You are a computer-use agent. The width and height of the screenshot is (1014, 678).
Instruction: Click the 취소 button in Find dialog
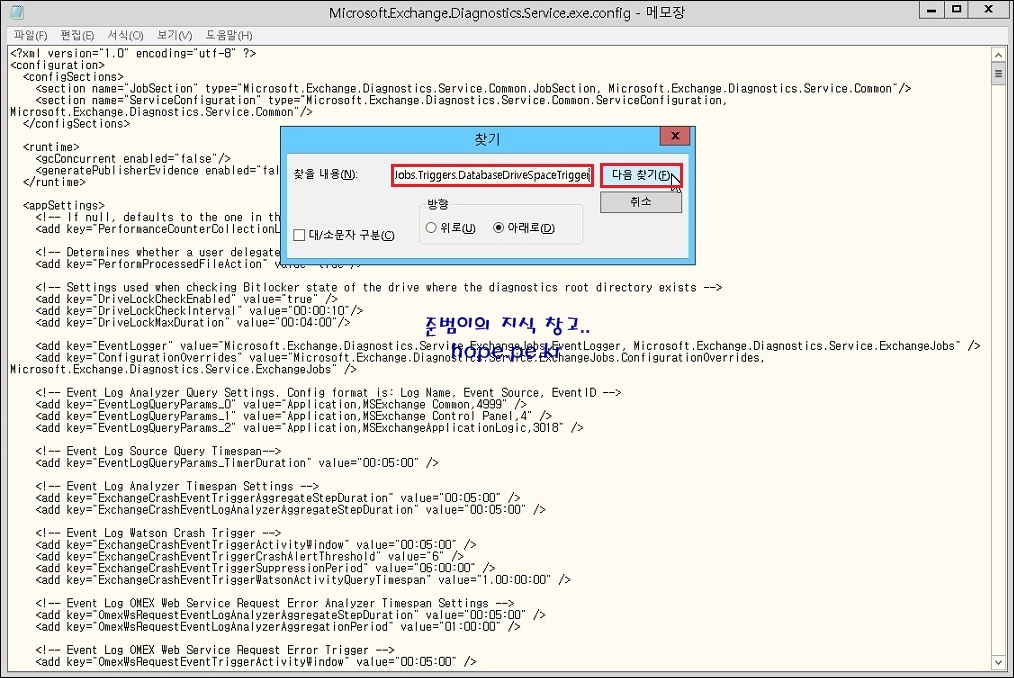(640, 202)
